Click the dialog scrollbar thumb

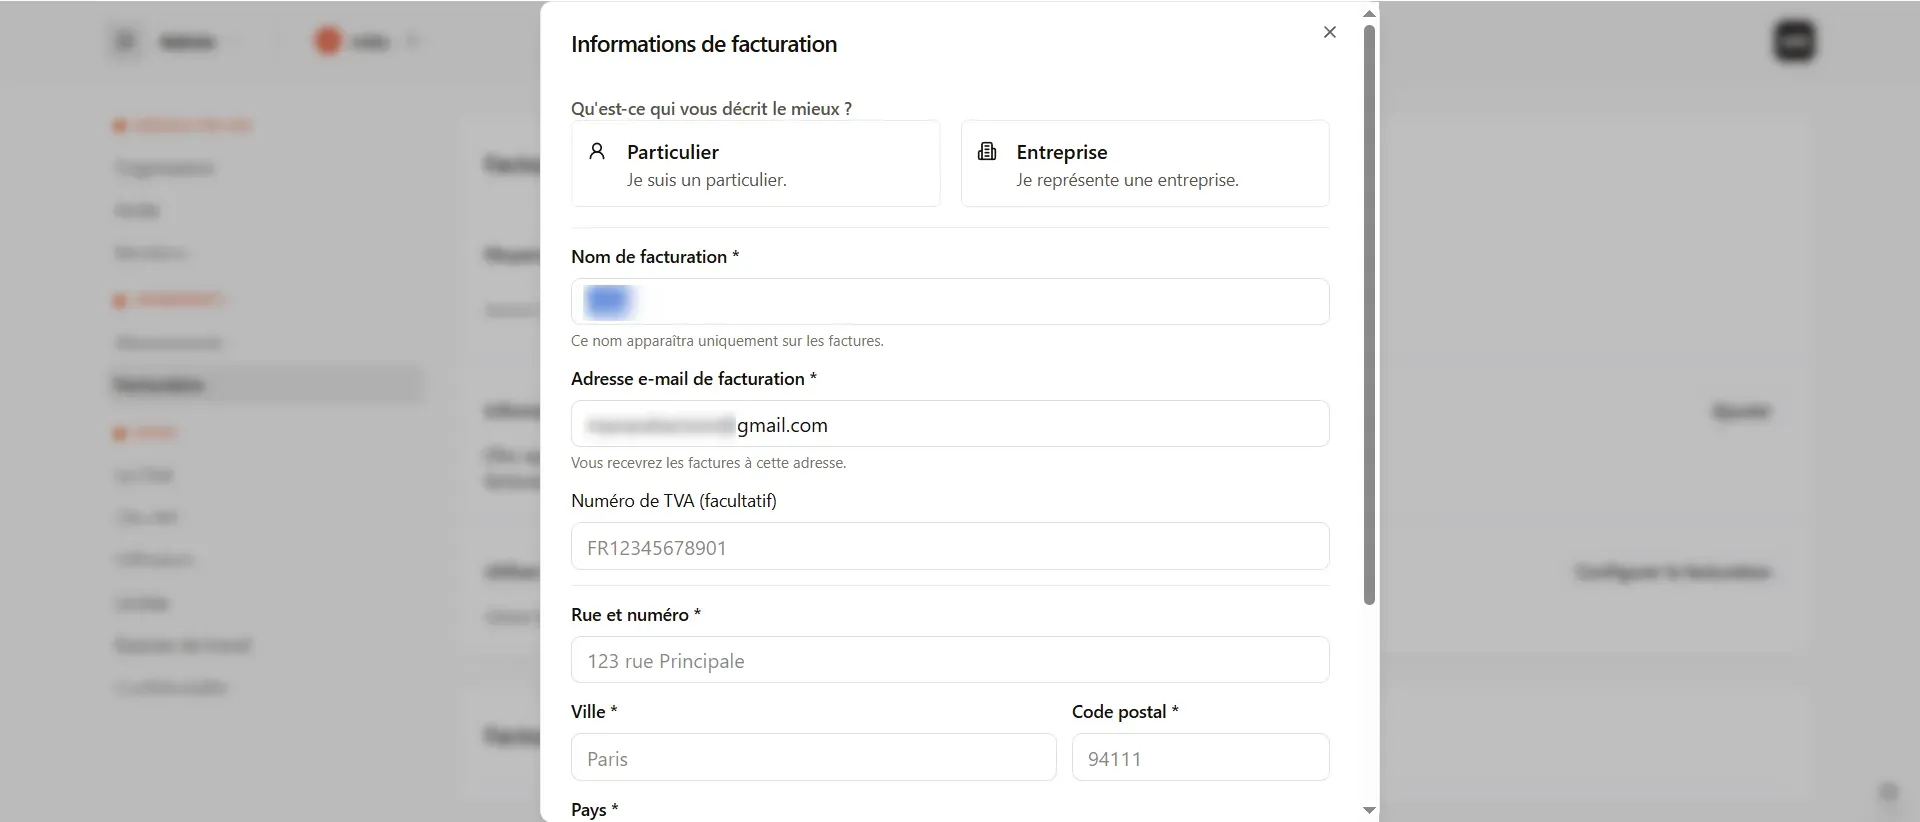click(1369, 315)
